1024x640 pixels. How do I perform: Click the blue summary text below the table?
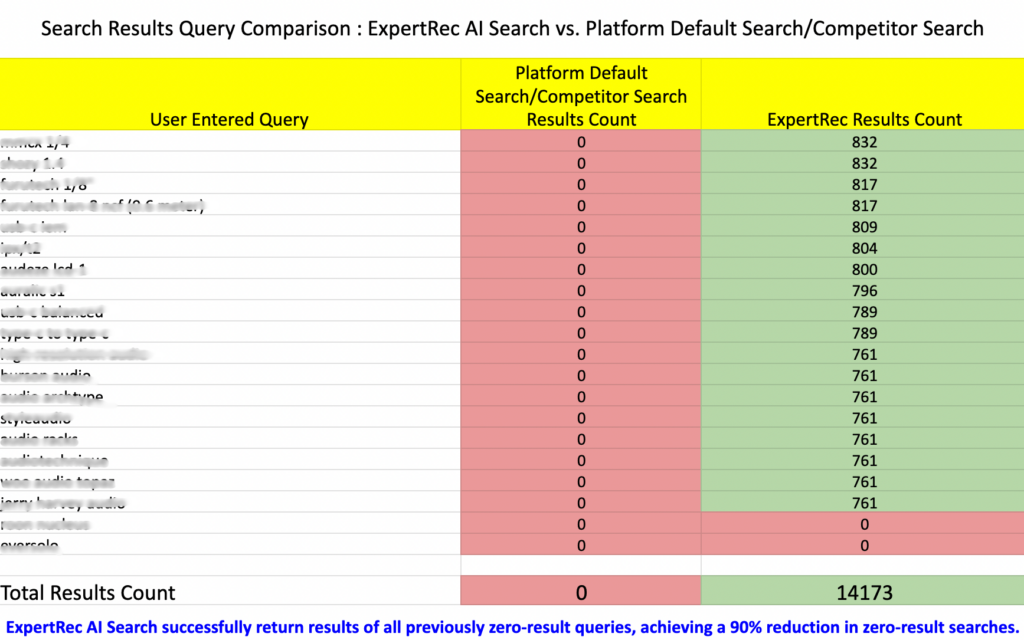512,626
